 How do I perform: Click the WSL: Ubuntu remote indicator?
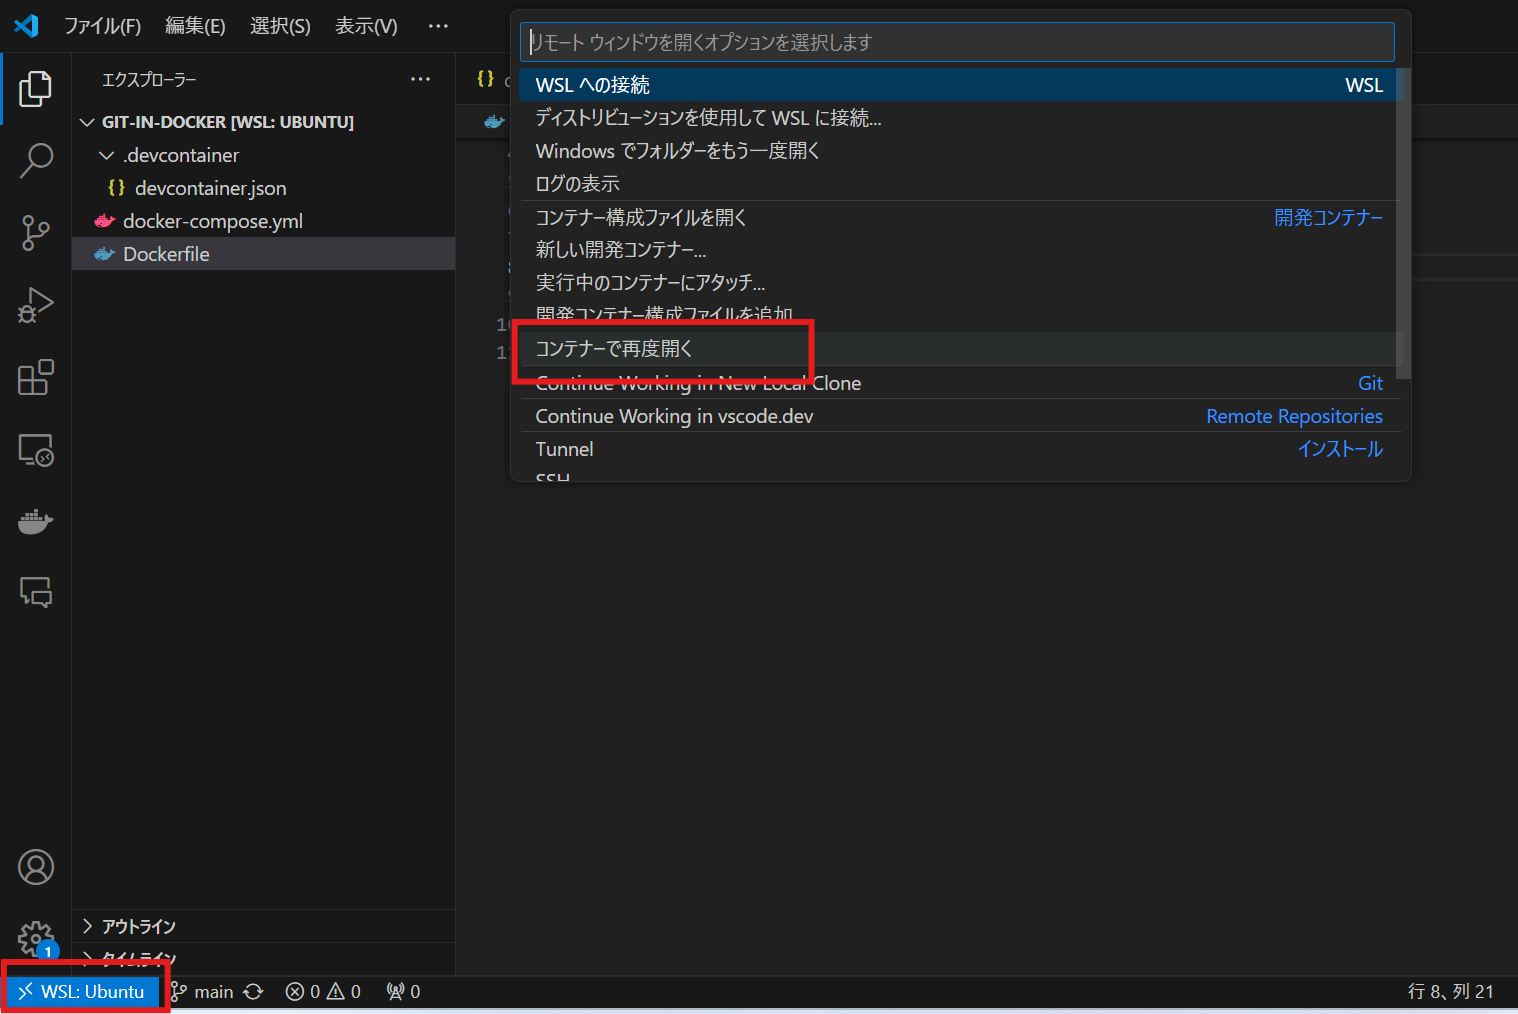click(x=82, y=992)
